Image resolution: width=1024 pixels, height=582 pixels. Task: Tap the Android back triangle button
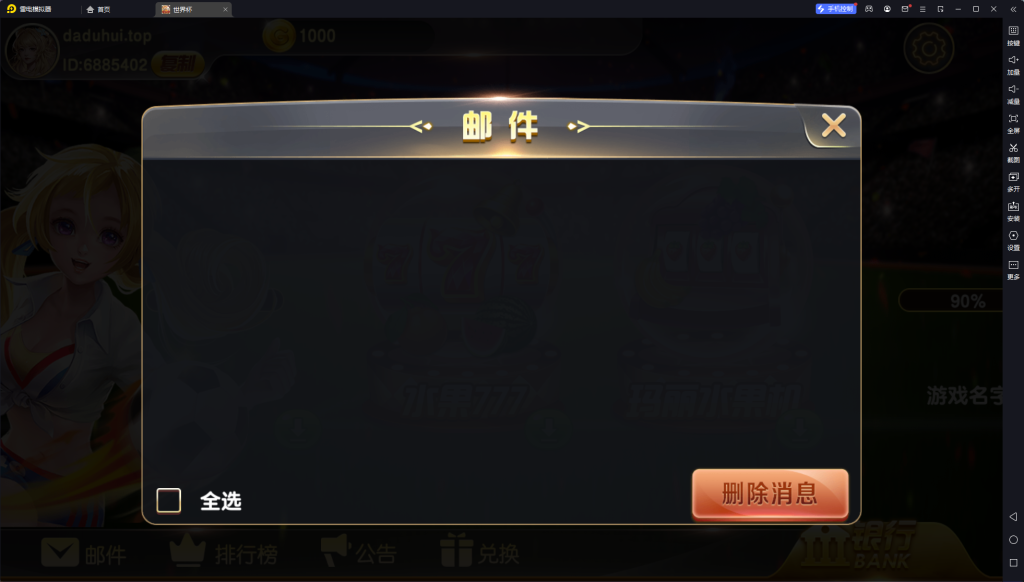coord(1013,517)
